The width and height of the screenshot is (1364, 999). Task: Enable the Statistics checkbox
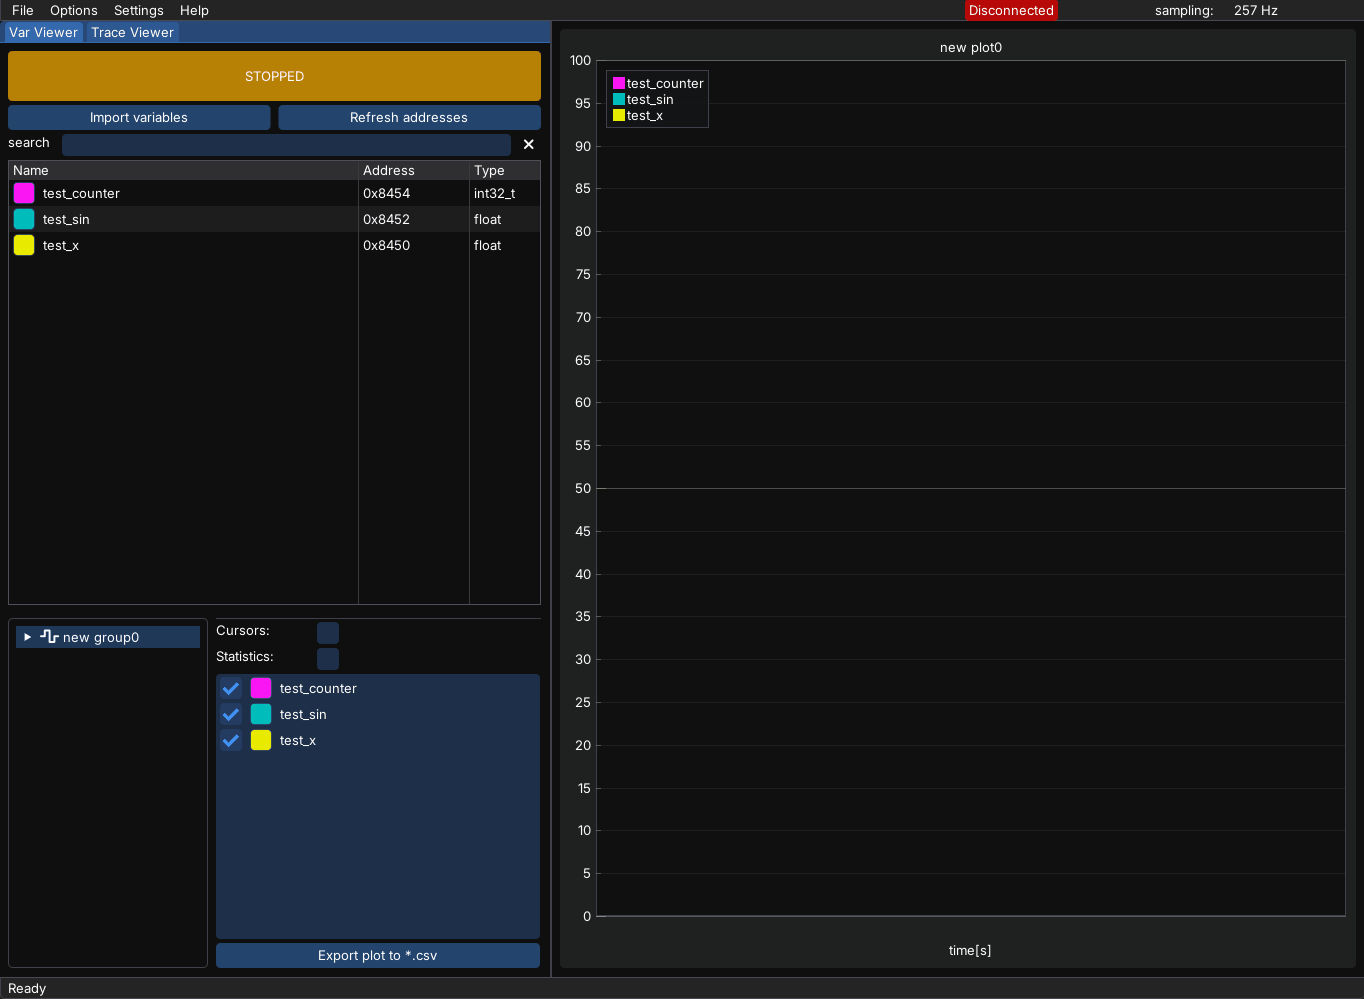click(328, 658)
